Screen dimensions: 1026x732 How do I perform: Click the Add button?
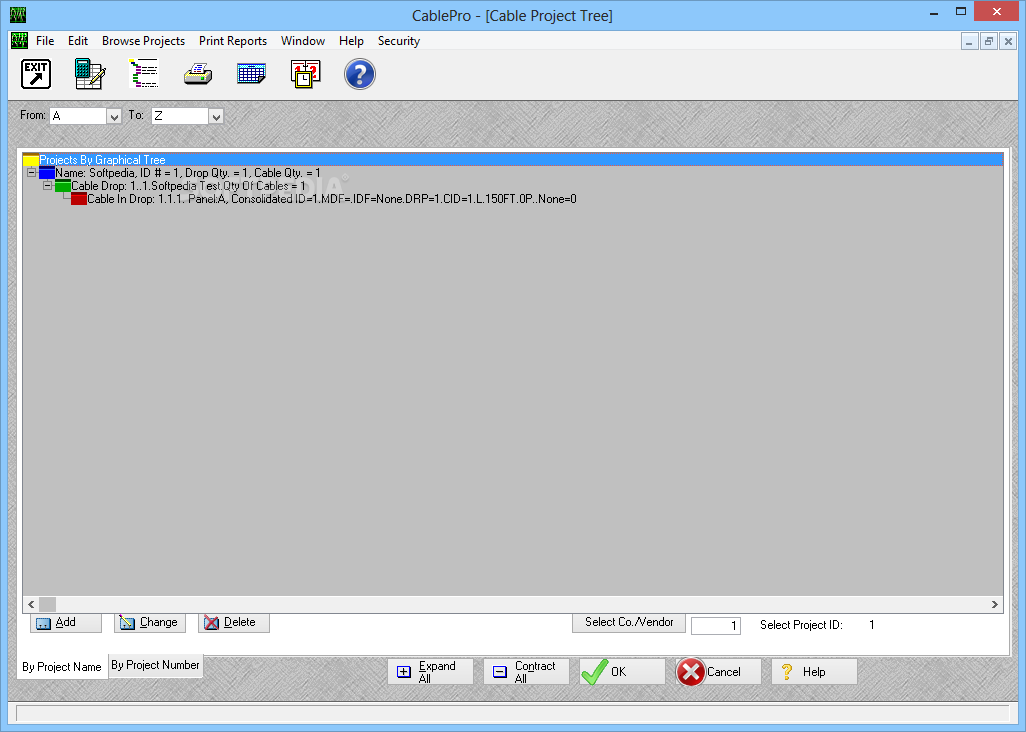[x=66, y=623]
